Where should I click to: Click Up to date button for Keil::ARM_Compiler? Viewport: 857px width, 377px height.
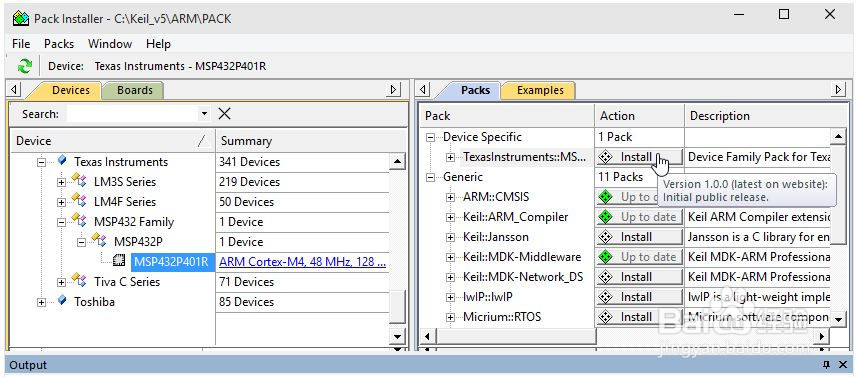coord(639,217)
